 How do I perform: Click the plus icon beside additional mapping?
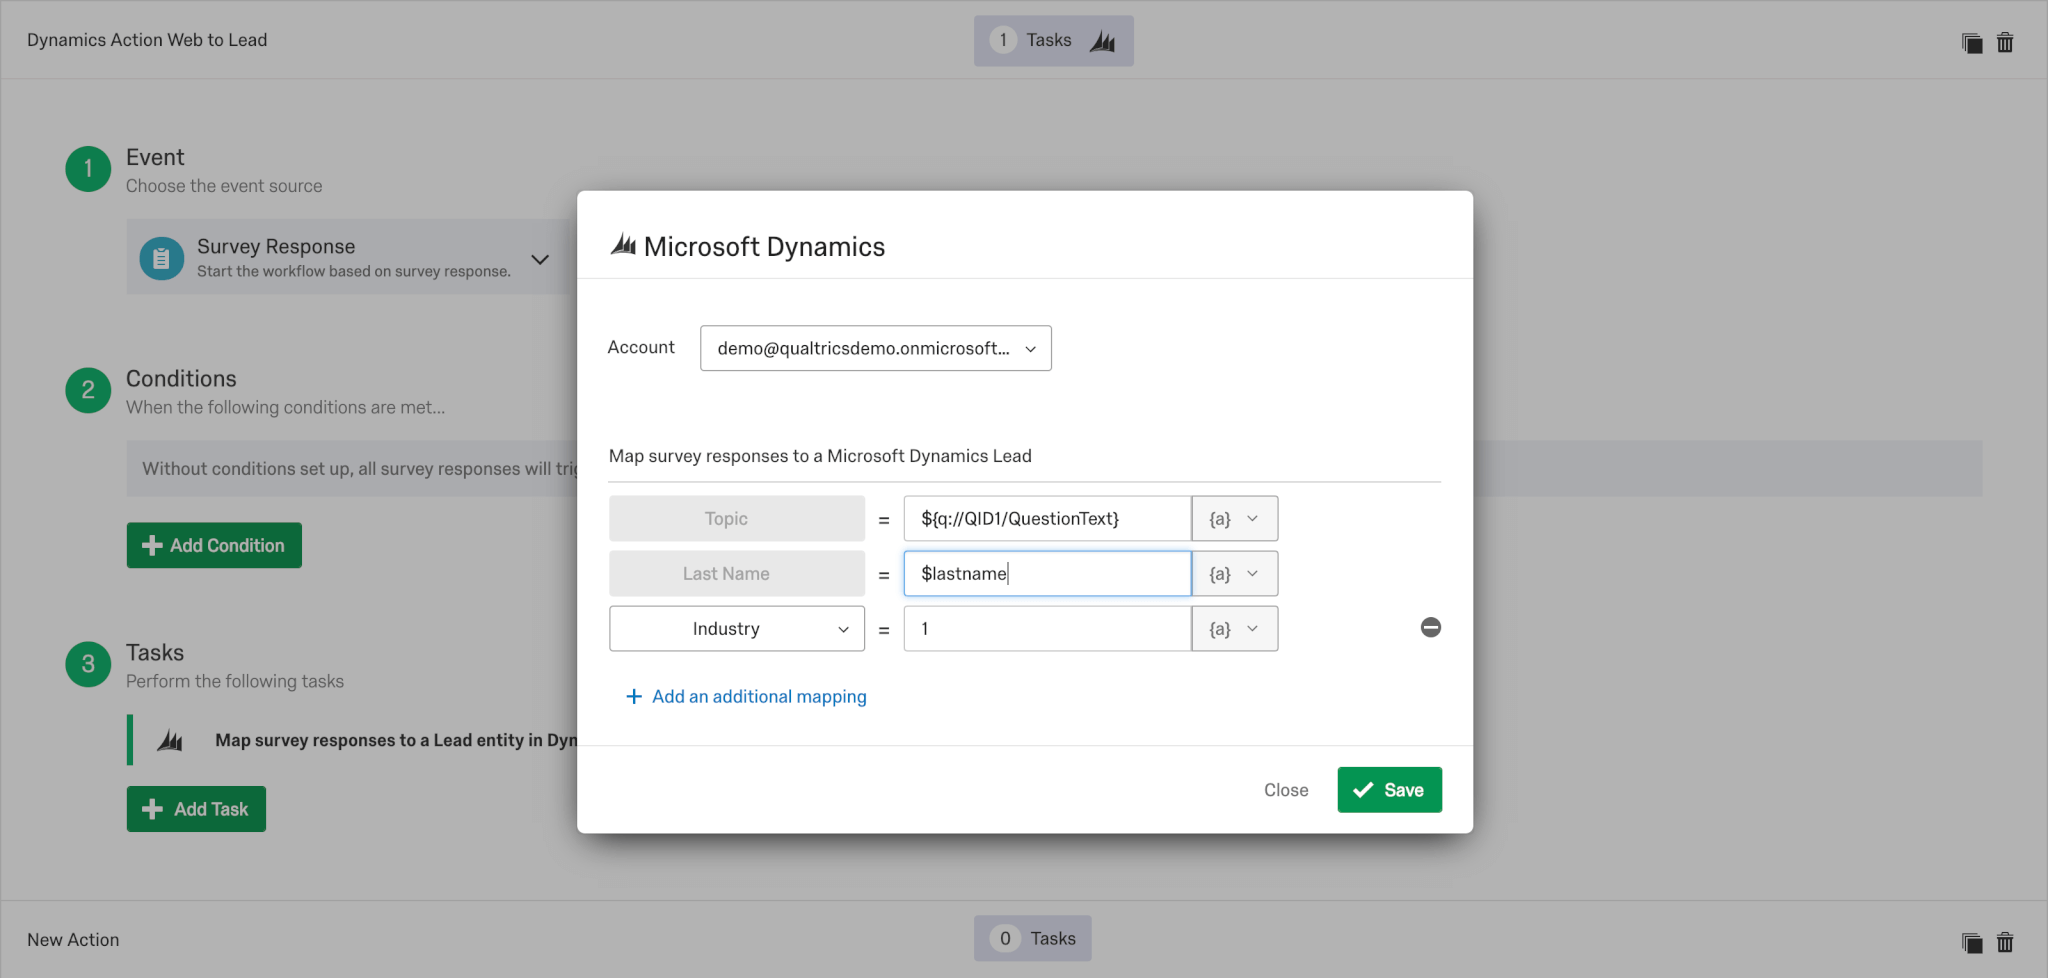tap(634, 697)
